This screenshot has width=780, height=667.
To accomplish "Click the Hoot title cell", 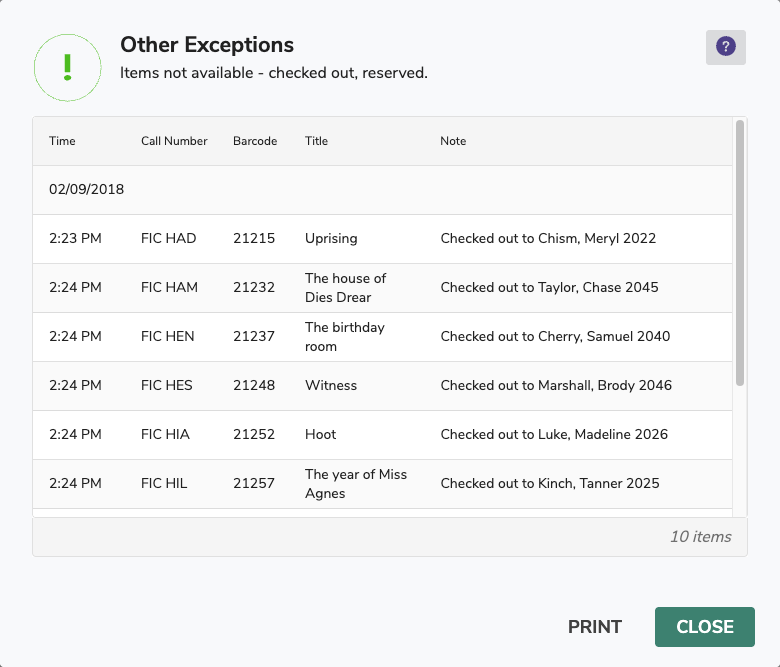I will [320, 435].
